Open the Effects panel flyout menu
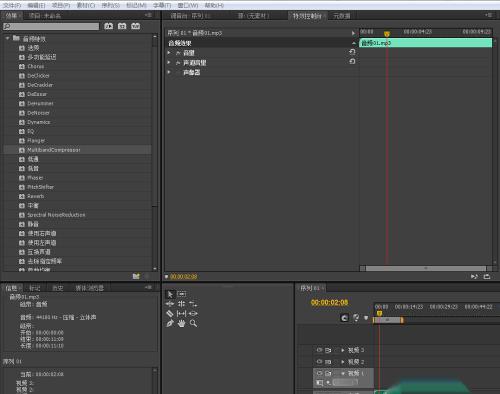The width and height of the screenshot is (500, 394). pos(149,15)
